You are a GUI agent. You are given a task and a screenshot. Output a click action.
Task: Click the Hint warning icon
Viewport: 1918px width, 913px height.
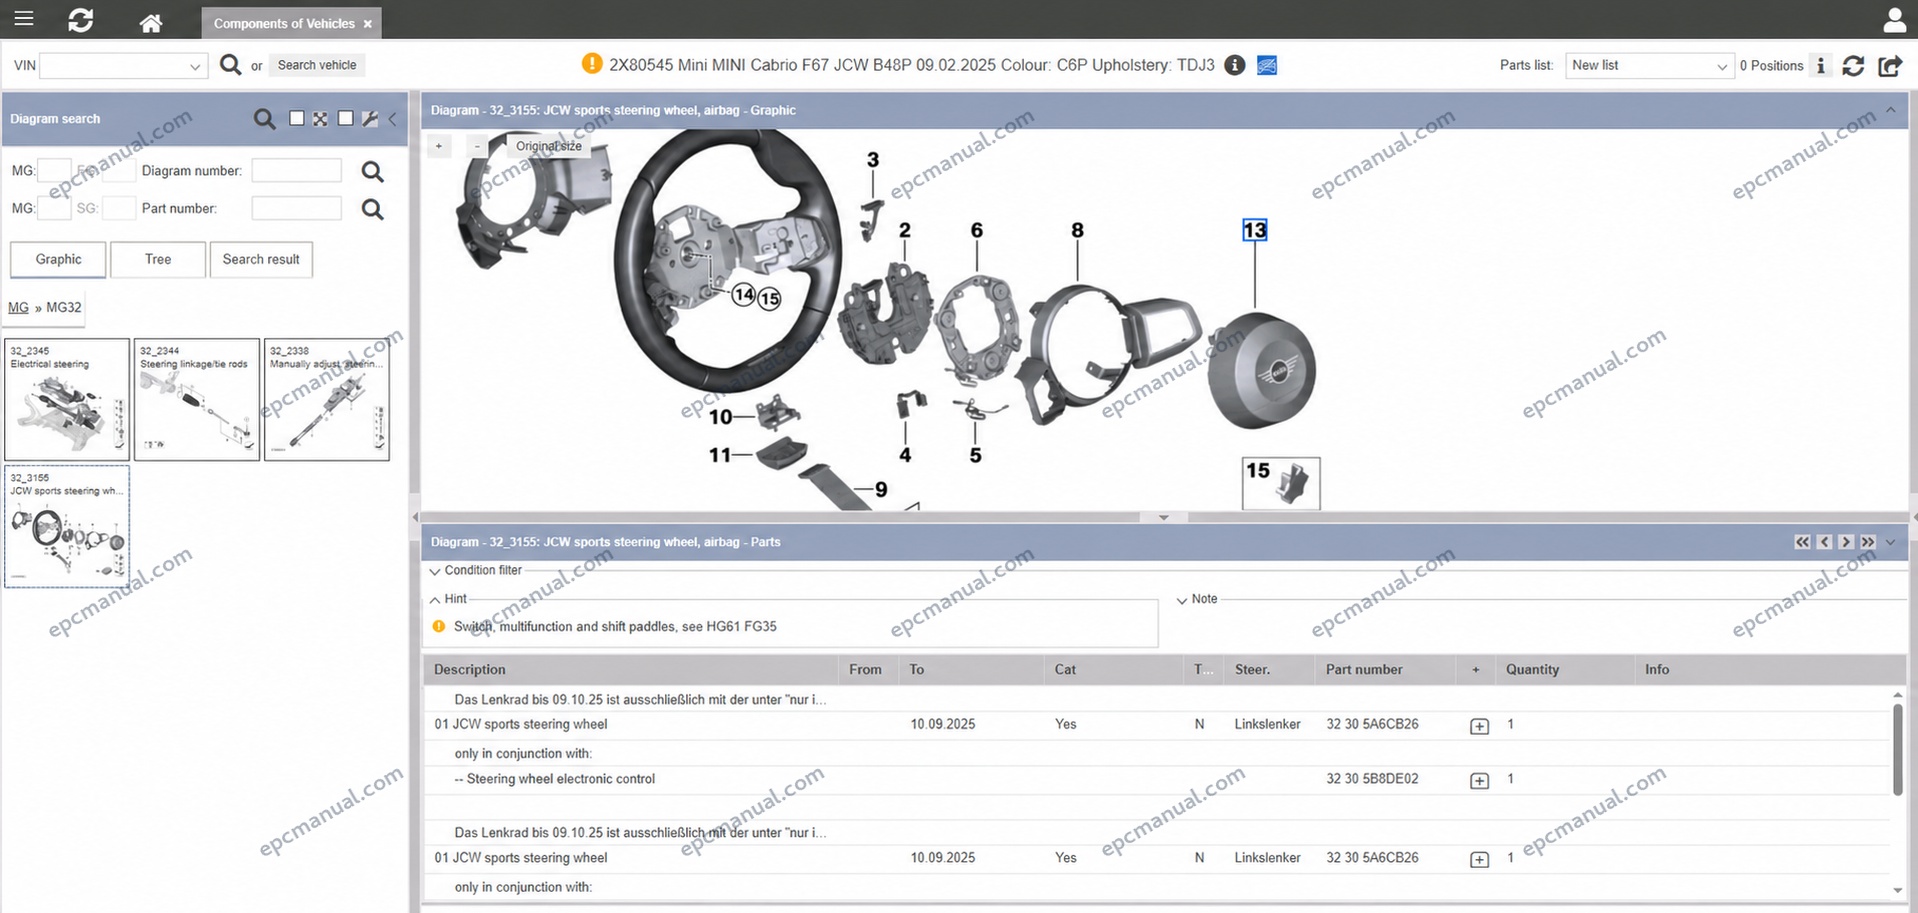pos(438,627)
